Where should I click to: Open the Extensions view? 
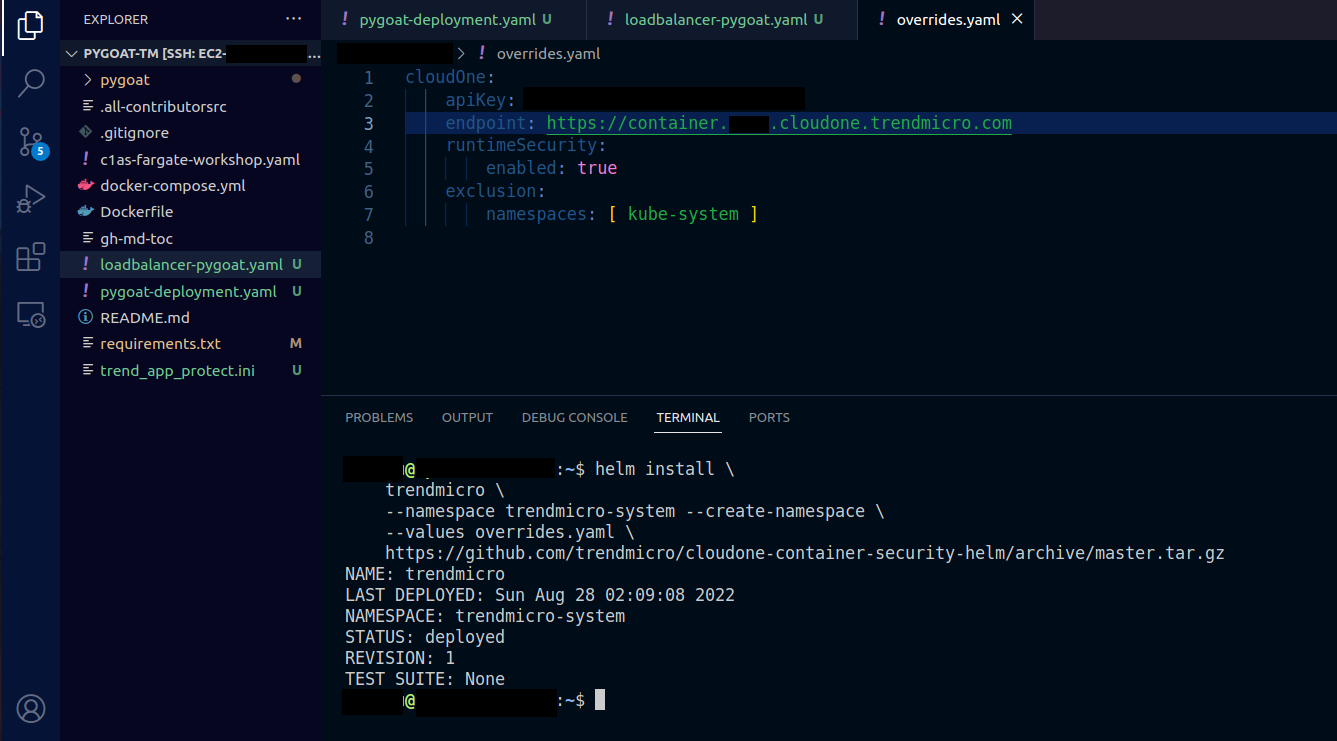pos(30,257)
